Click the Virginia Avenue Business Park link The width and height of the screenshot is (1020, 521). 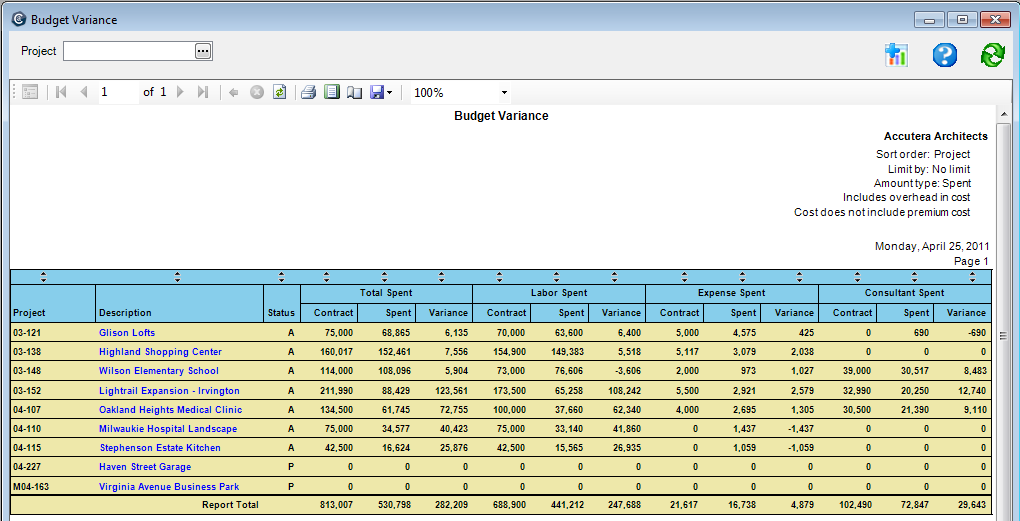tap(169, 487)
